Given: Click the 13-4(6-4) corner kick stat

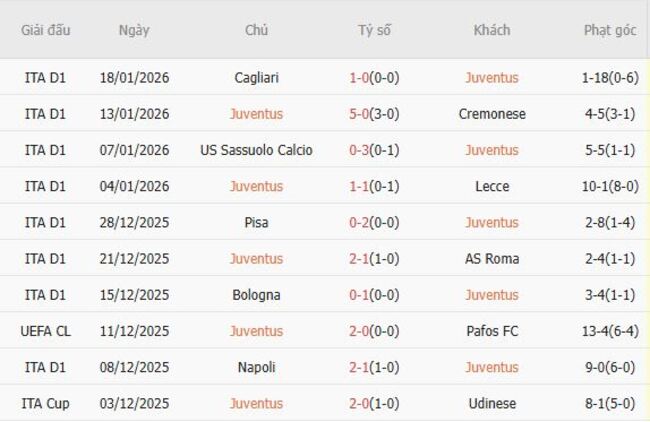Looking at the screenshot, I should (609, 331).
